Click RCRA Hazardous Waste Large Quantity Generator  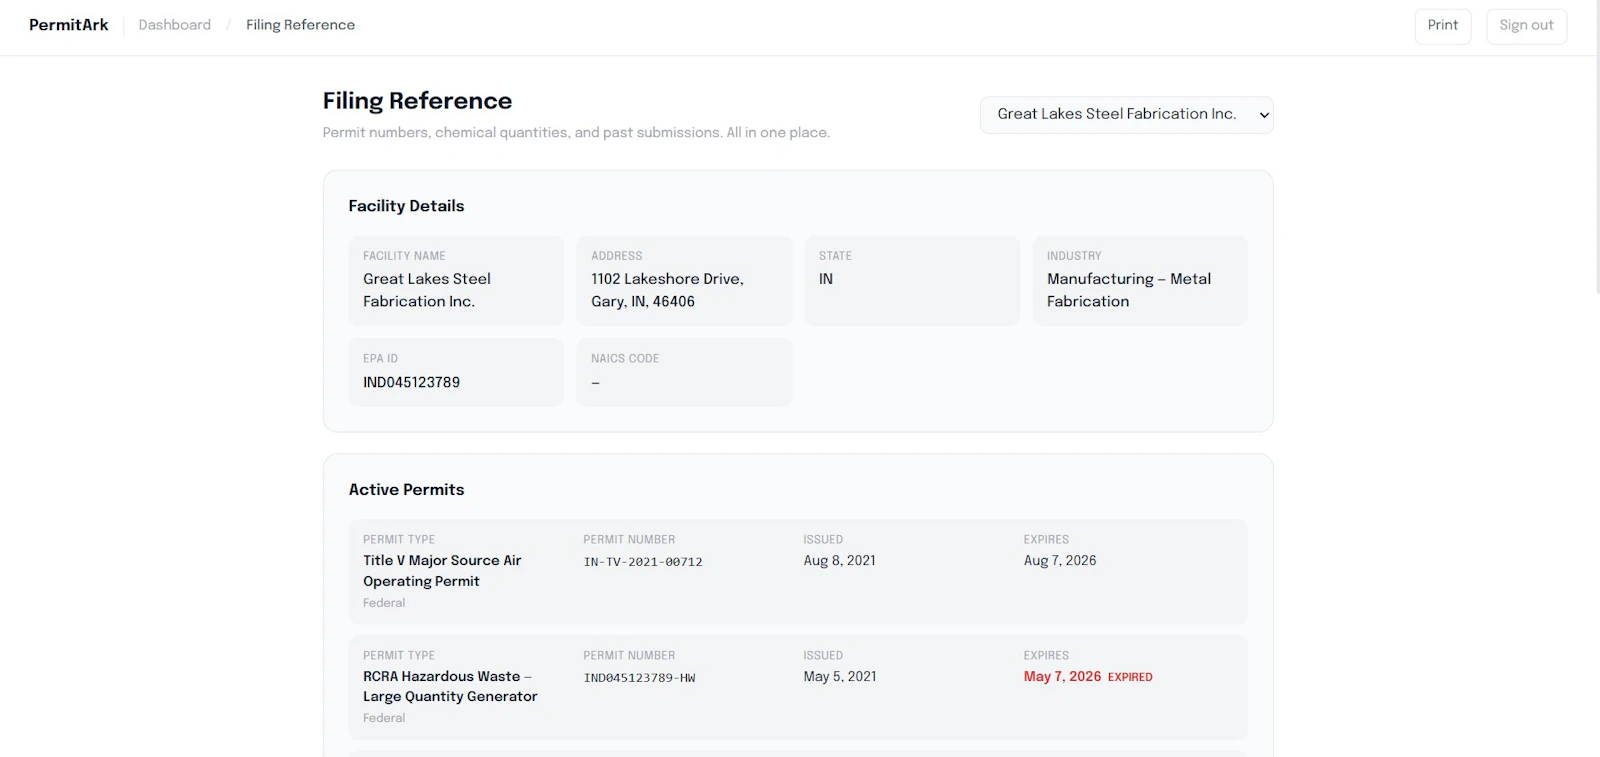click(450, 687)
